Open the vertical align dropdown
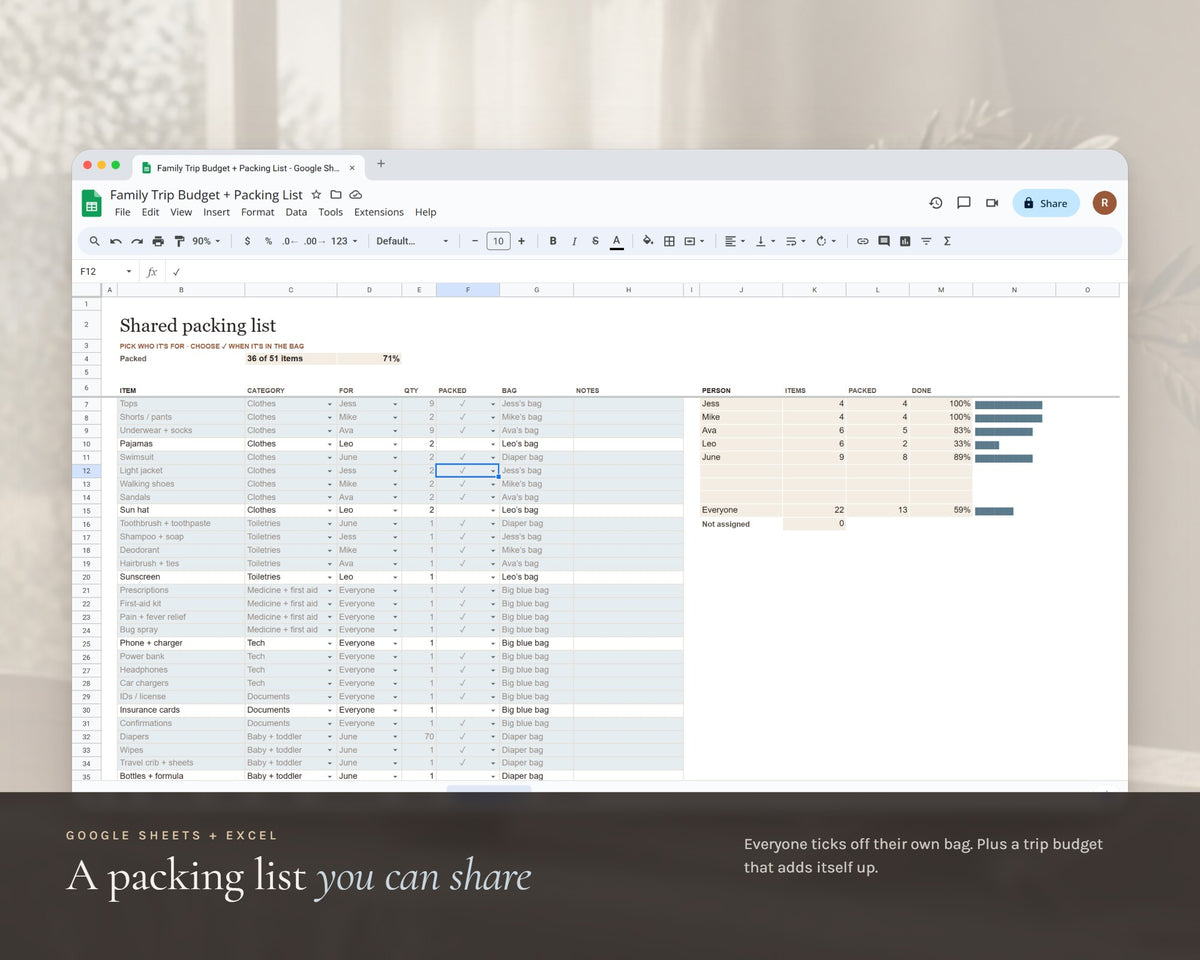Viewport: 1200px width, 960px height. point(765,241)
